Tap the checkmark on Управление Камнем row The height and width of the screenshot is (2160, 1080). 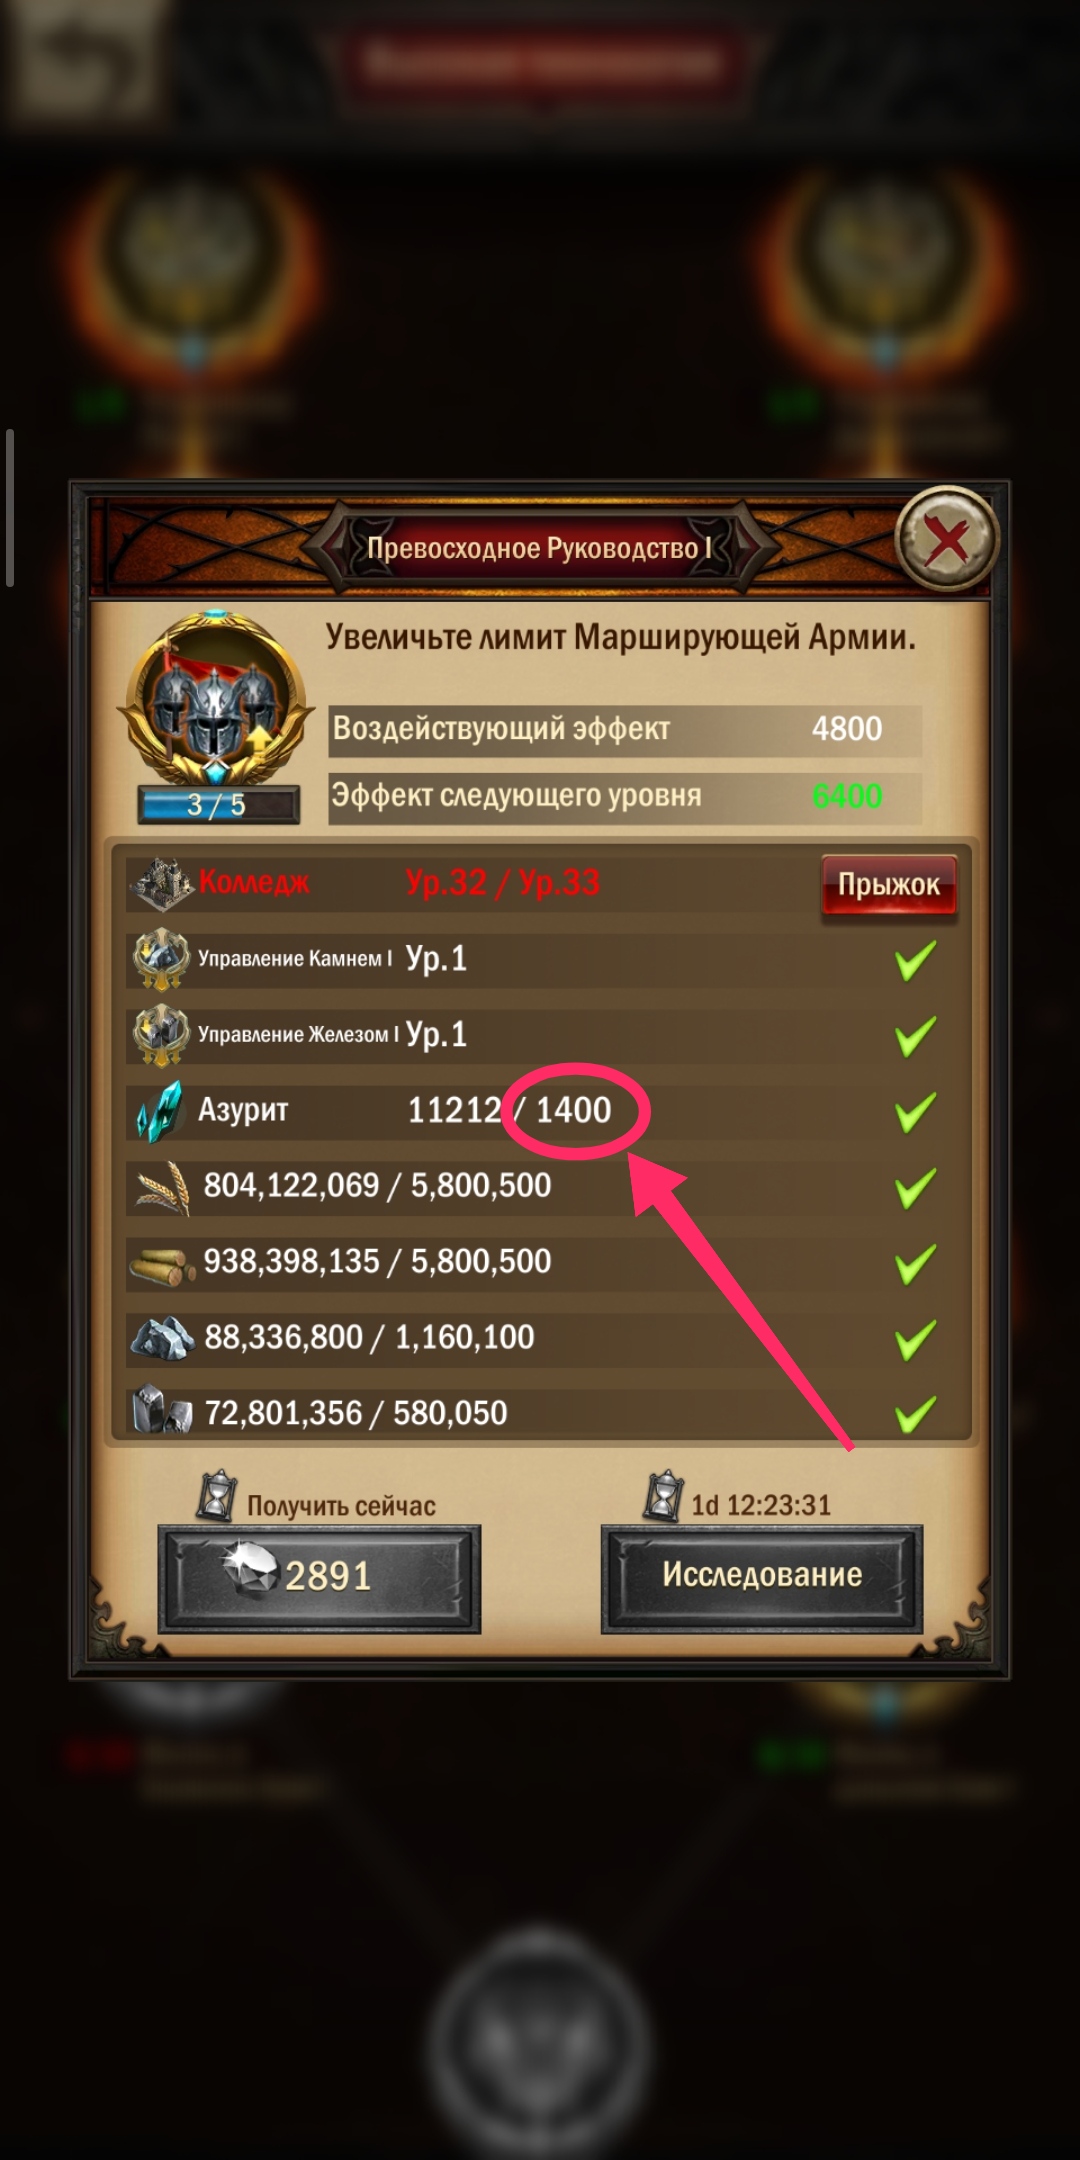(x=915, y=960)
